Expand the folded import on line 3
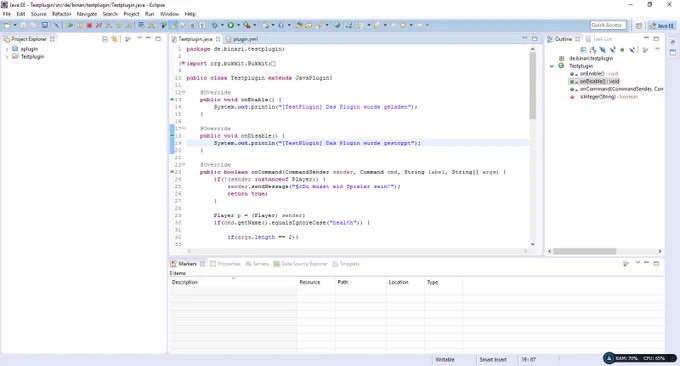This screenshot has height=366, width=680. (x=183, y=63)
